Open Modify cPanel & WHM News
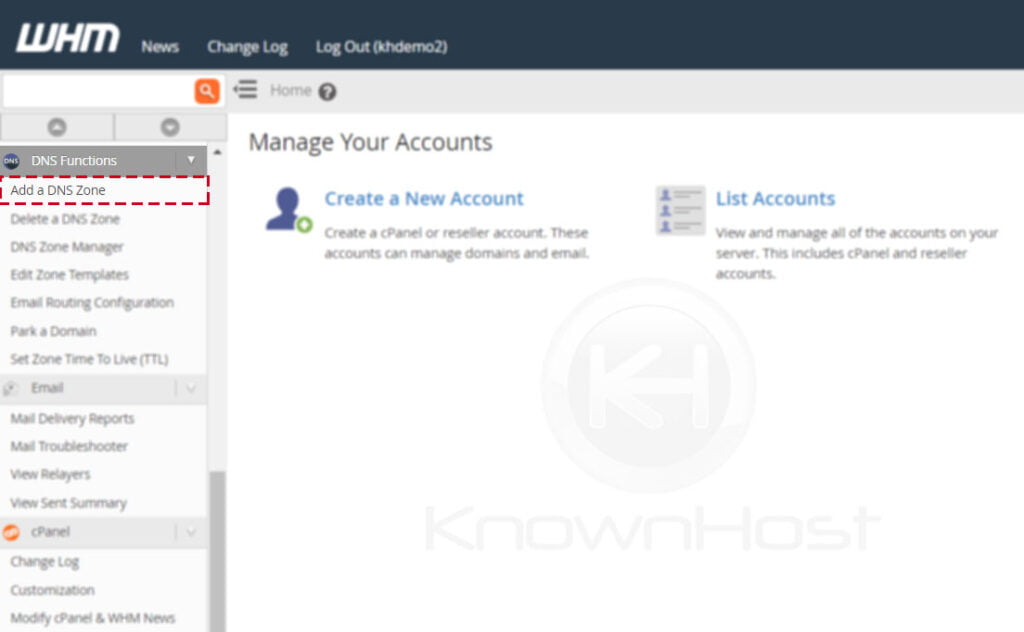 point(93,618)
